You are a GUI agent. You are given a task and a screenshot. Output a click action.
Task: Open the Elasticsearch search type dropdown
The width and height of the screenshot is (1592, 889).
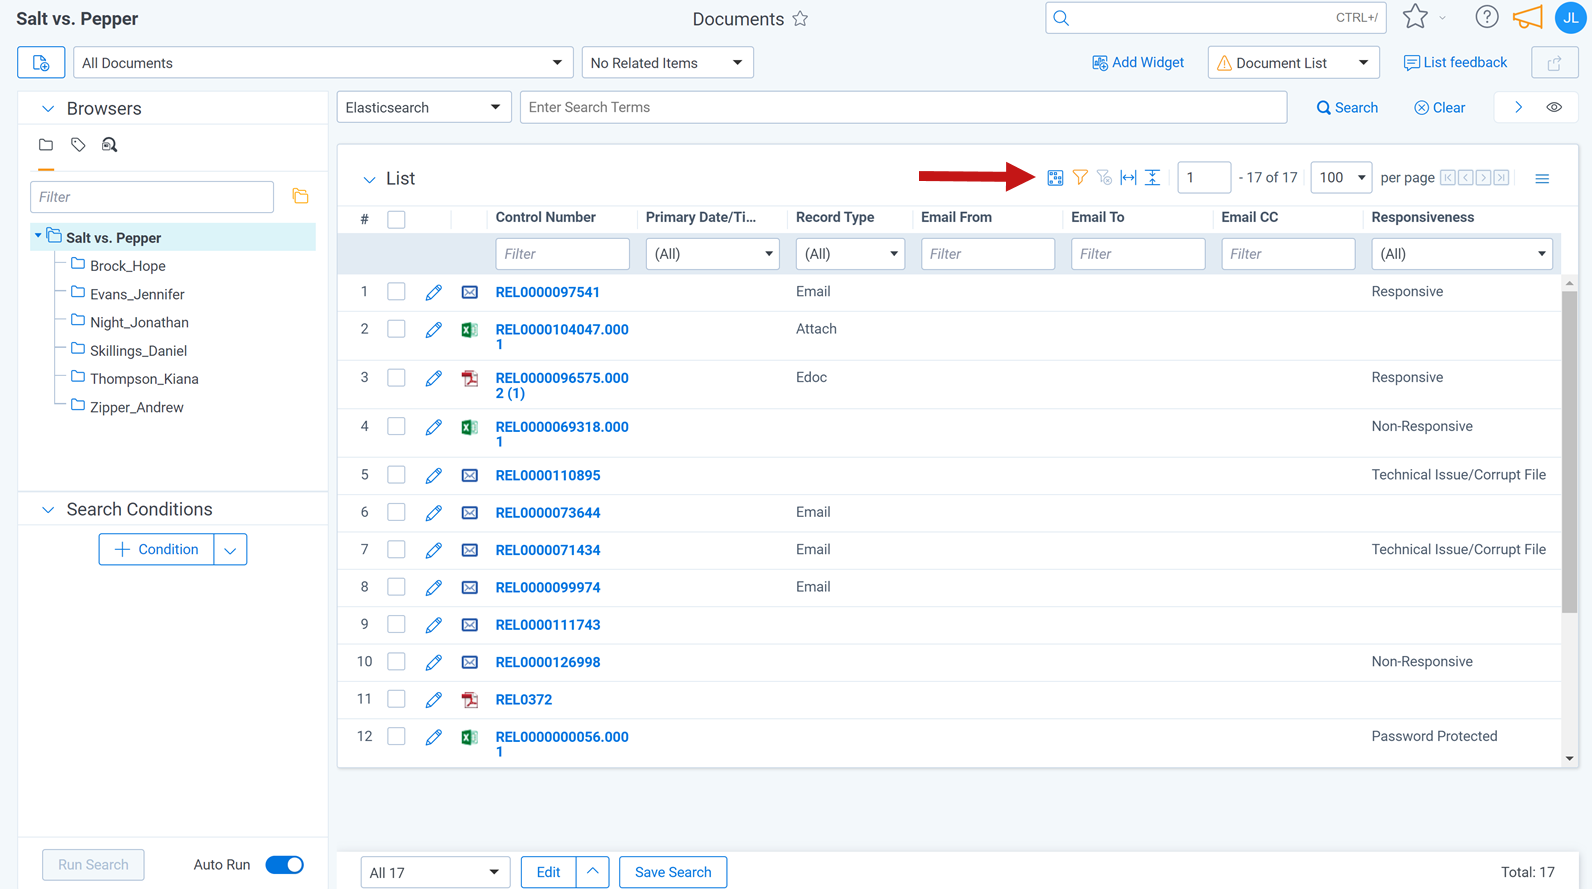point(424,107)
